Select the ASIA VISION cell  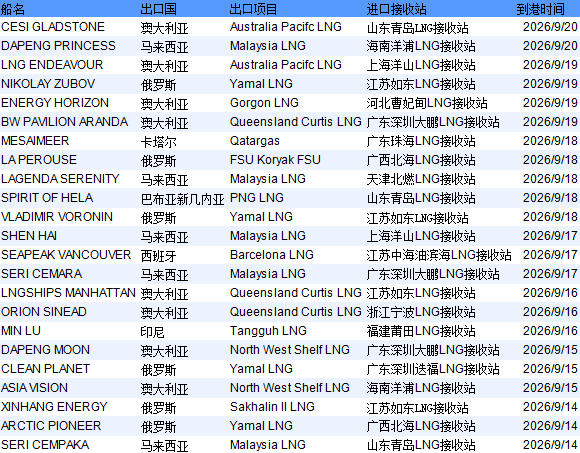click(34, 388)
